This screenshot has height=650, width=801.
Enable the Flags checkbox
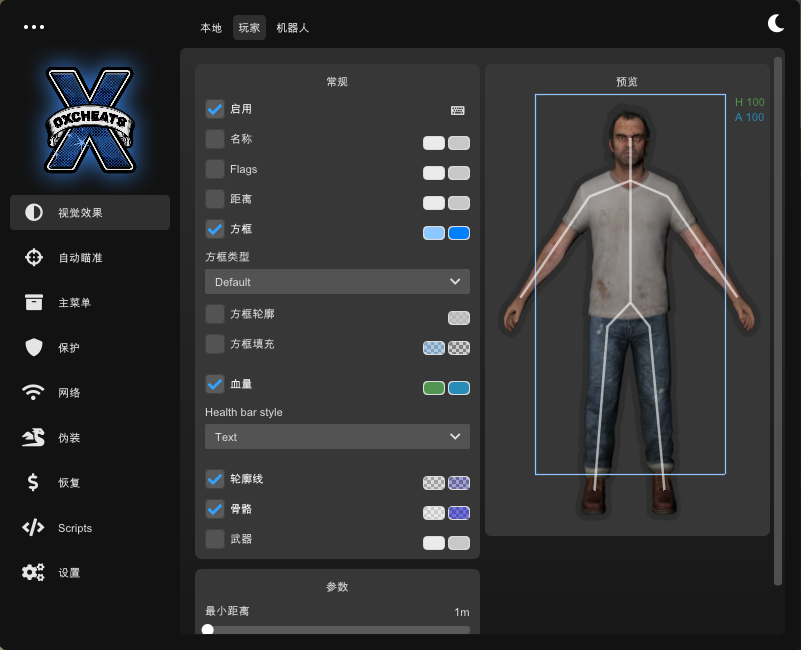(215, 169)
